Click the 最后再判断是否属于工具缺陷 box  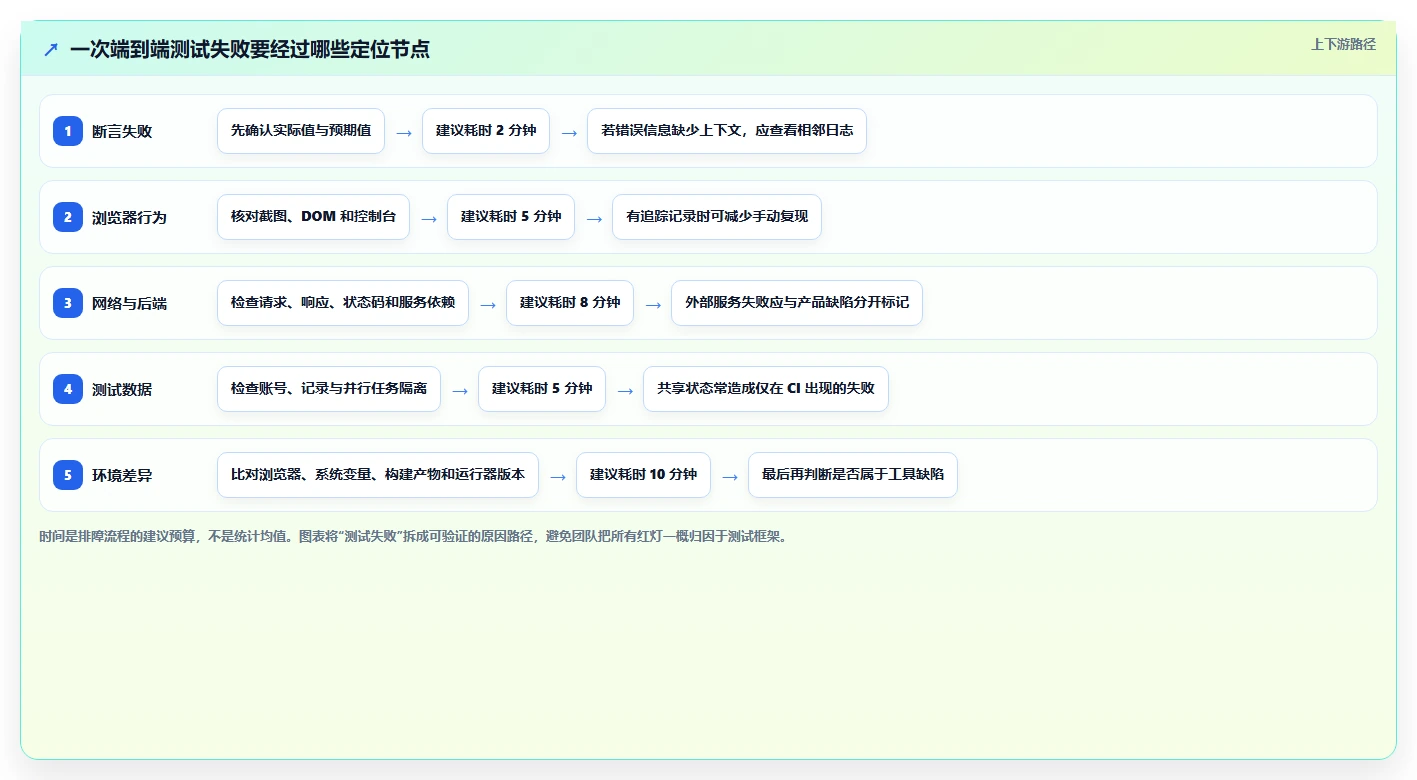[853, 475]
